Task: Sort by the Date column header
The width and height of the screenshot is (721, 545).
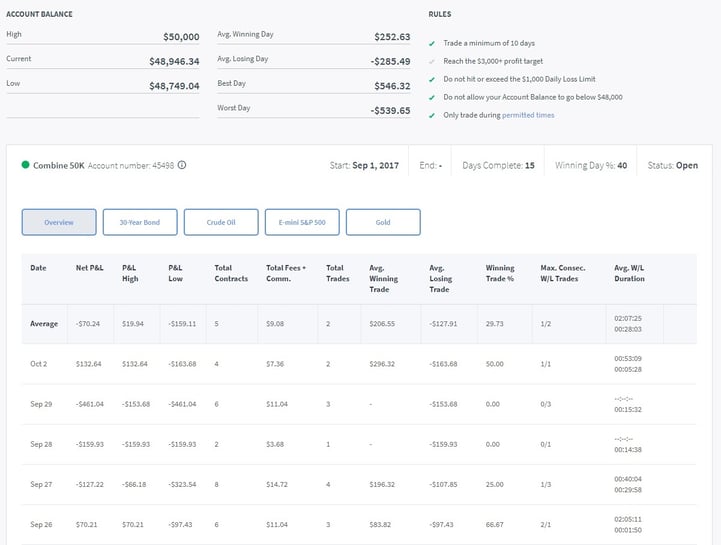Action: (x=38, y=268)
